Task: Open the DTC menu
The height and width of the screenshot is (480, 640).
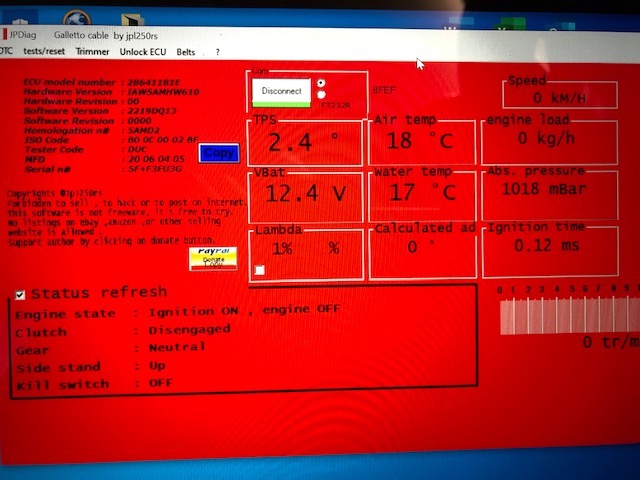Action: tap(5, 51)
